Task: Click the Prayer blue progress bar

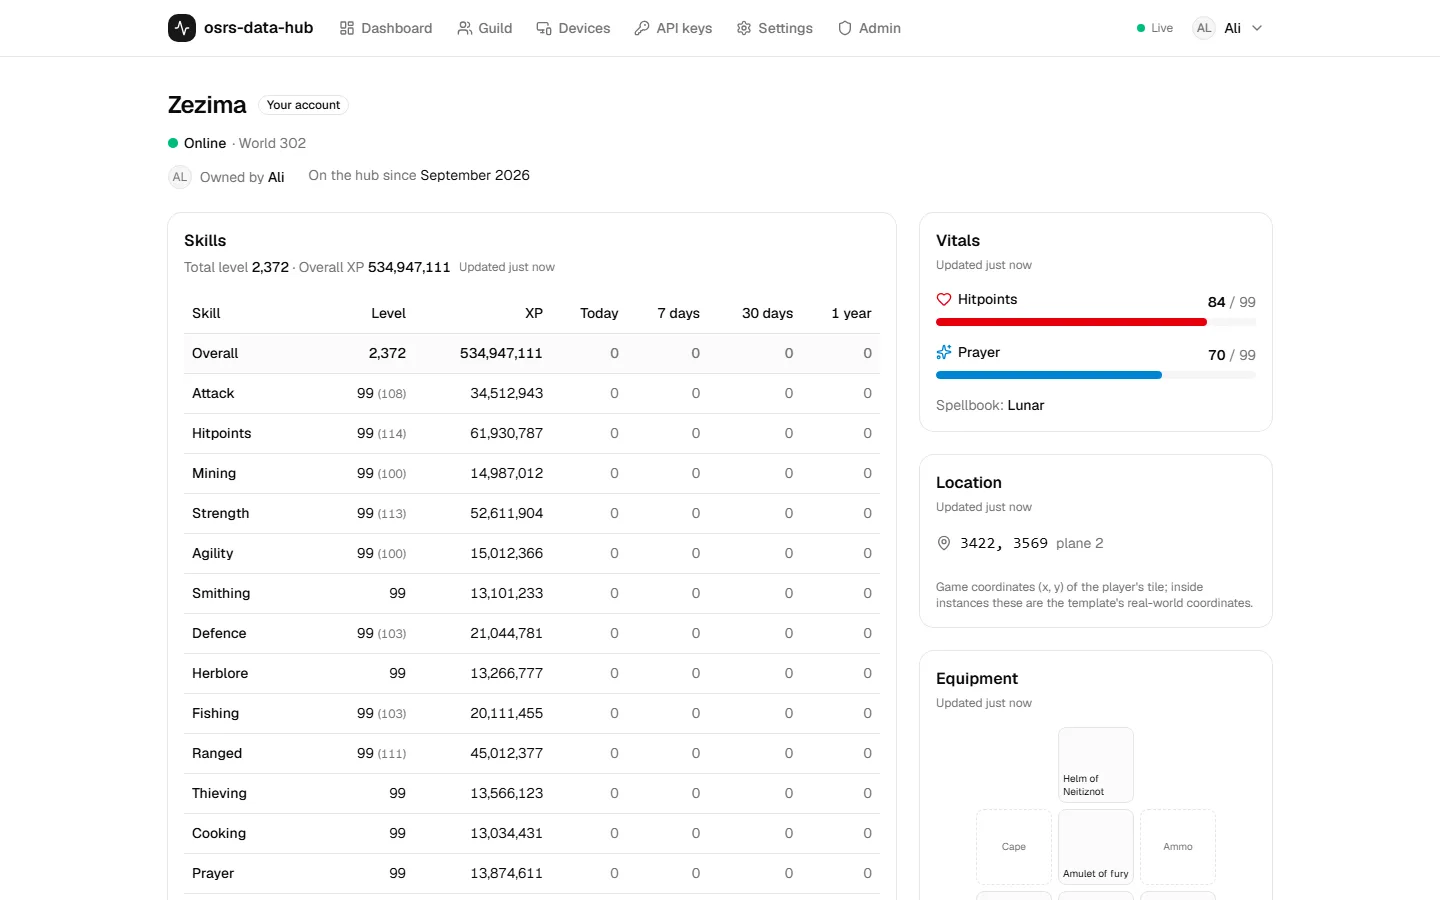Action: point(1096,375)
